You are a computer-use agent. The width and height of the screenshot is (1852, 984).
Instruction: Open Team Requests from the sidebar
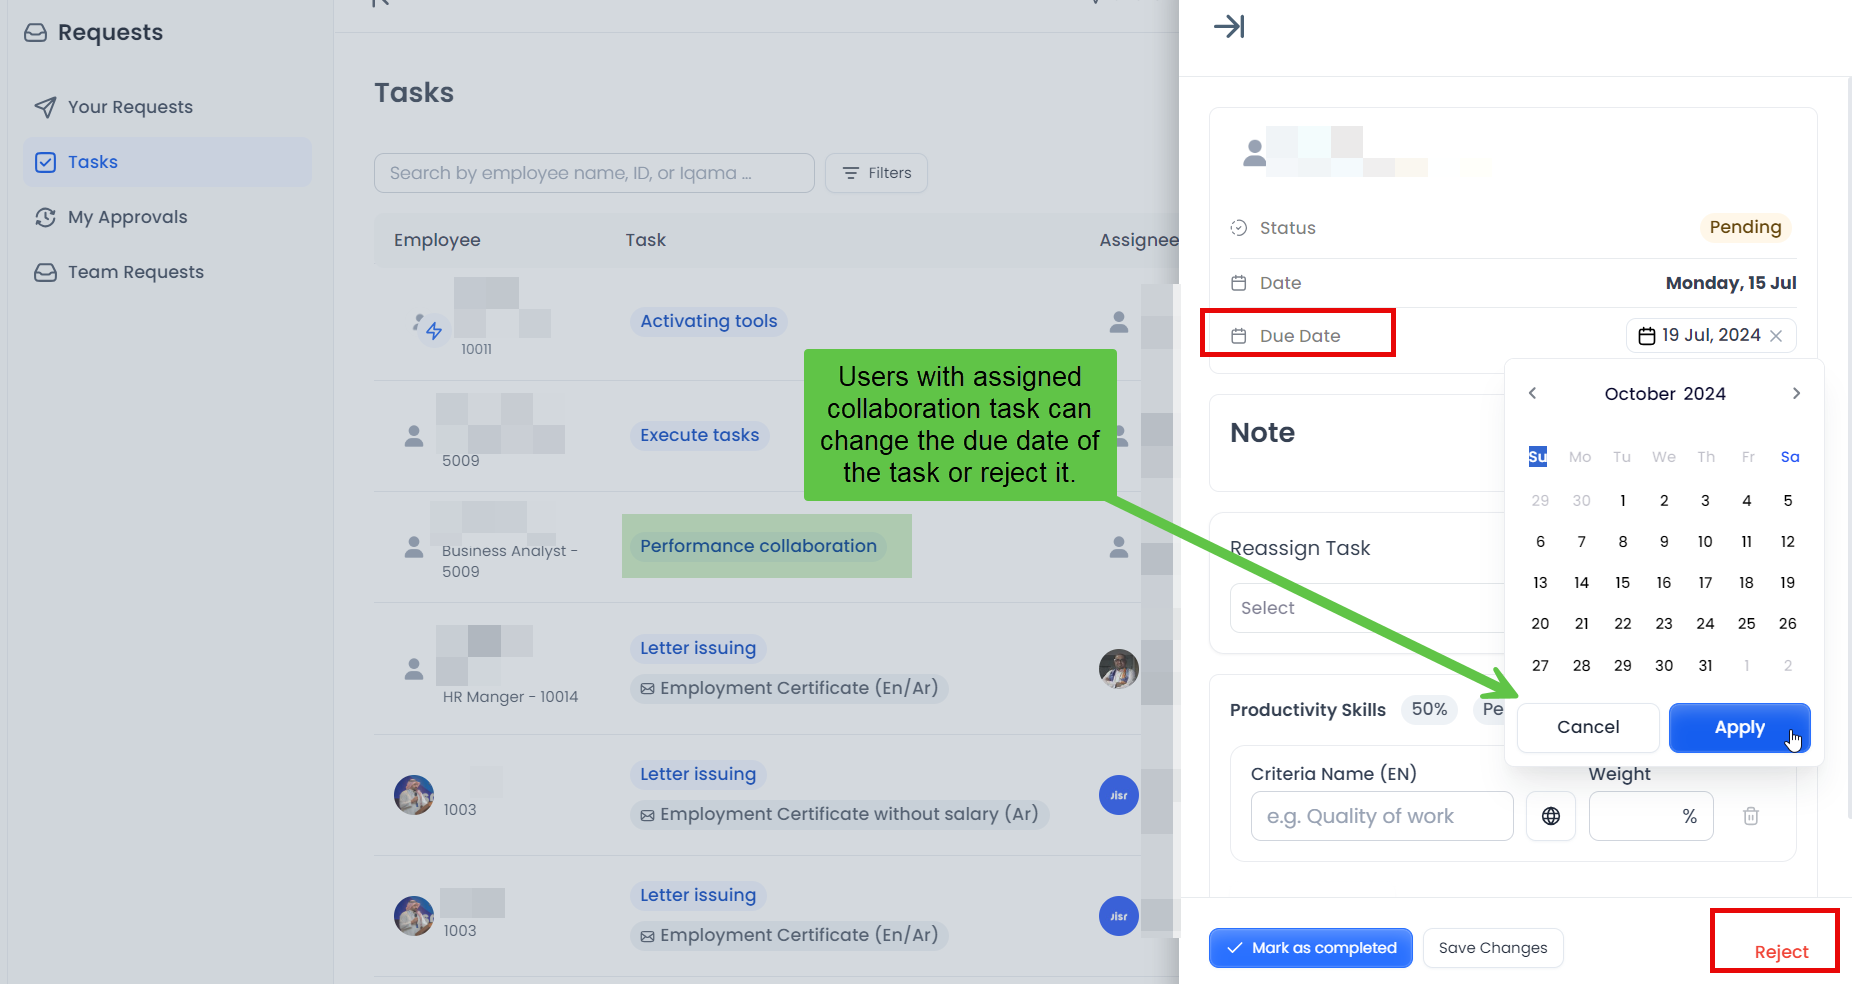(134, 271)
